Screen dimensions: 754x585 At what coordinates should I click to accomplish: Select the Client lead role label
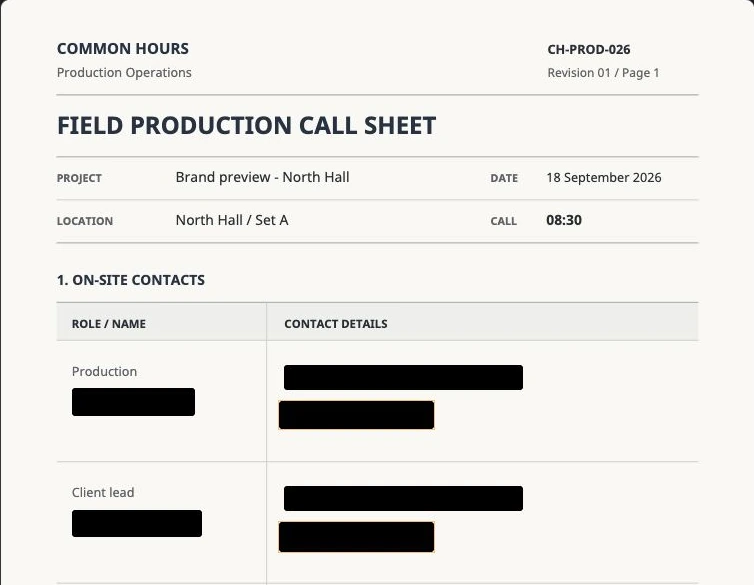pos(103,493)
